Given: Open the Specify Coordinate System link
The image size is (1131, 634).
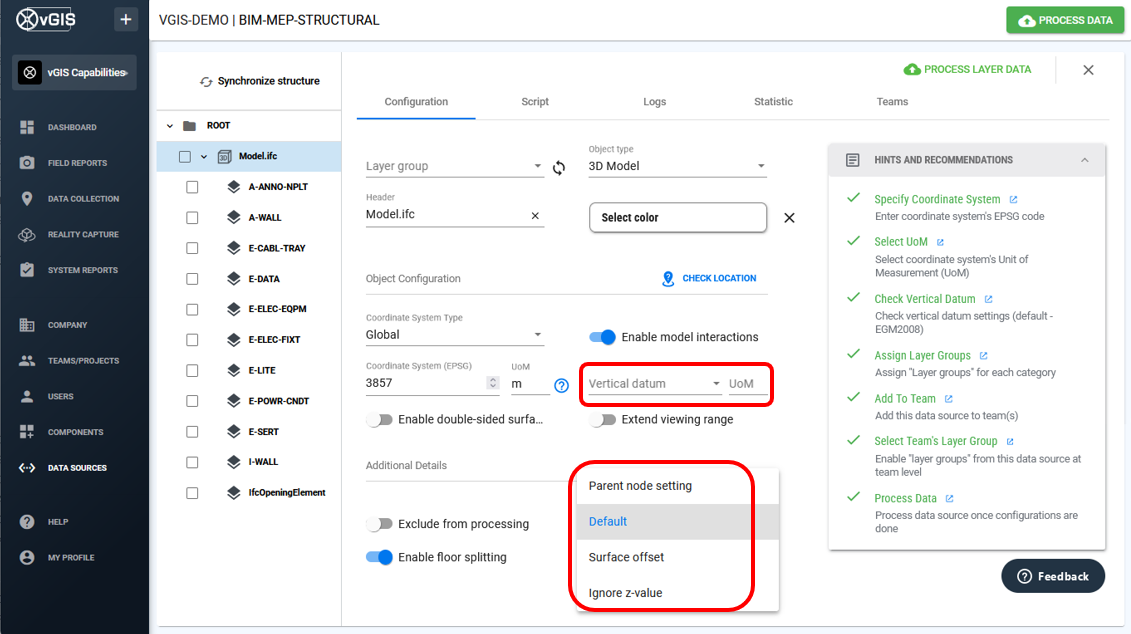Looking at the screenshot, I should tap(938, 199).
